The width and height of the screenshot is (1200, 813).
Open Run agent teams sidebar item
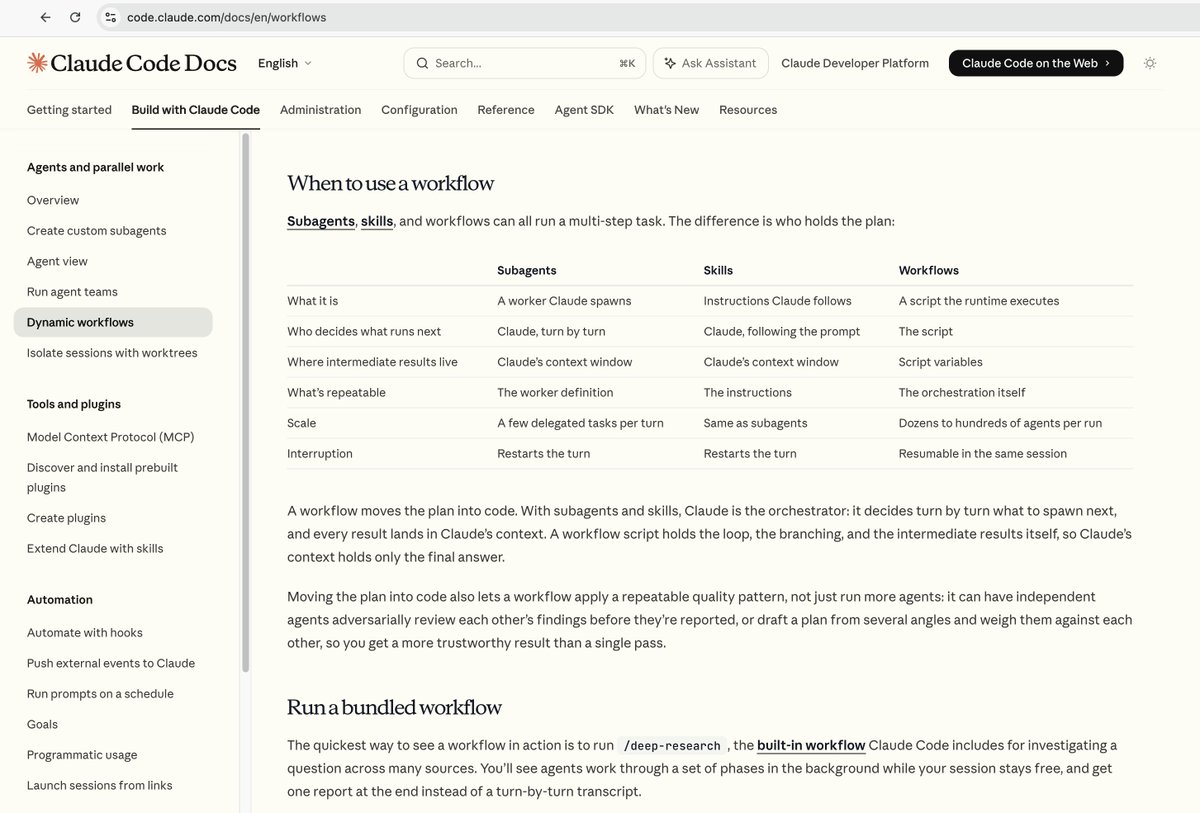point(72,292)
